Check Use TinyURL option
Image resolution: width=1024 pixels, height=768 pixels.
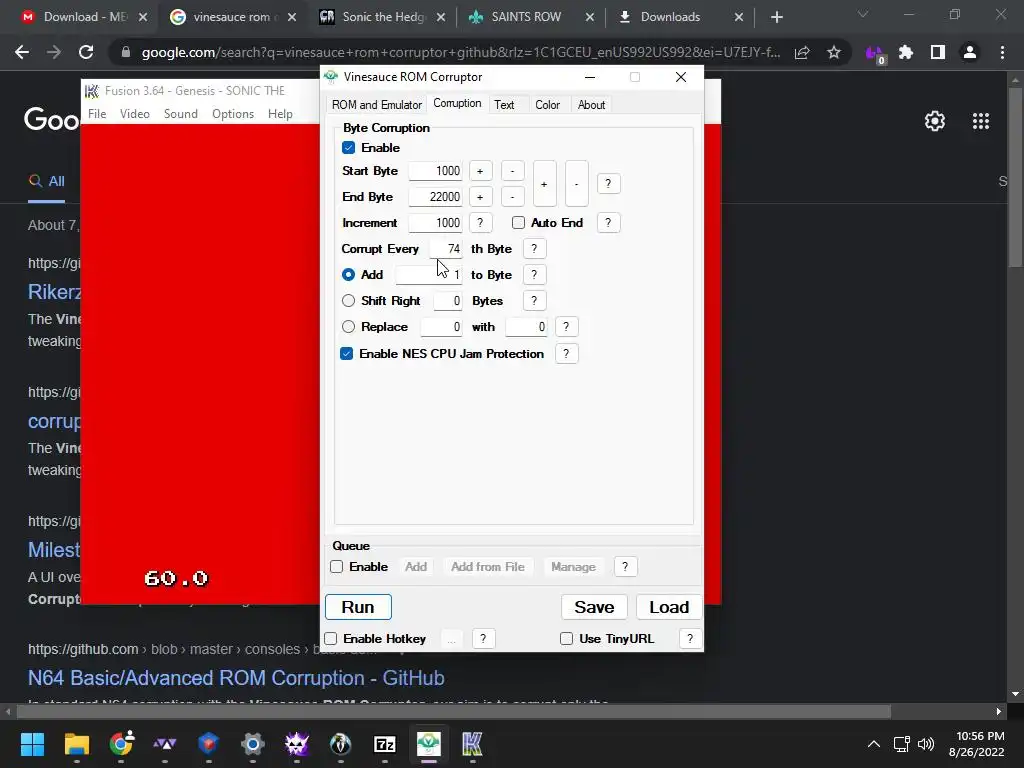(567, 639)
